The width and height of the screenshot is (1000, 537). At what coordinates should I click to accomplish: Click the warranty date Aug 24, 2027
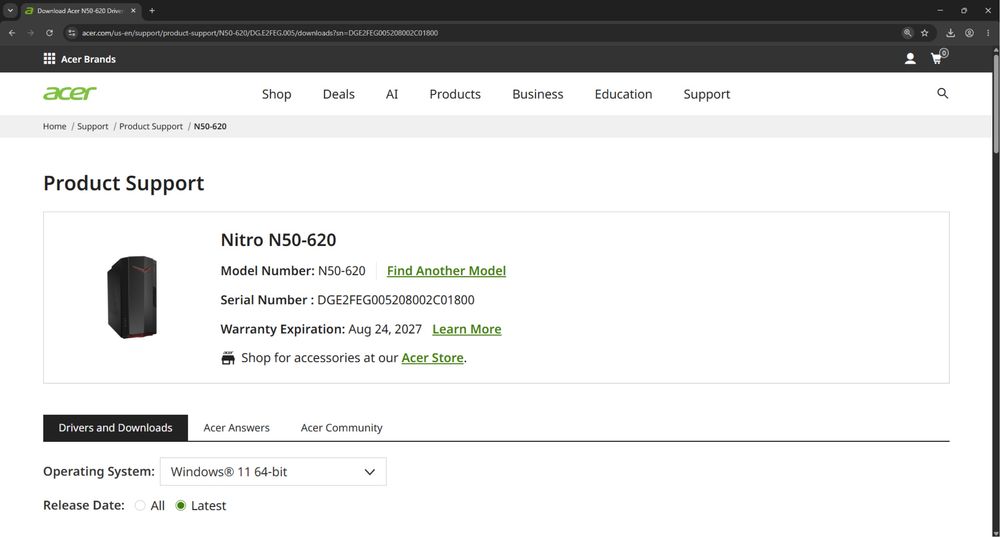pyautogui.click(x=385, y=329)
